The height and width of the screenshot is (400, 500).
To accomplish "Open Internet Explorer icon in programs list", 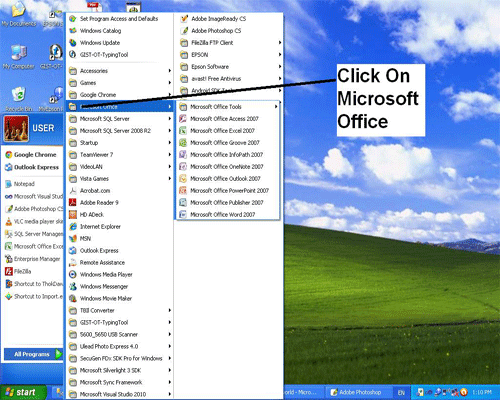I will coord(73,226).
